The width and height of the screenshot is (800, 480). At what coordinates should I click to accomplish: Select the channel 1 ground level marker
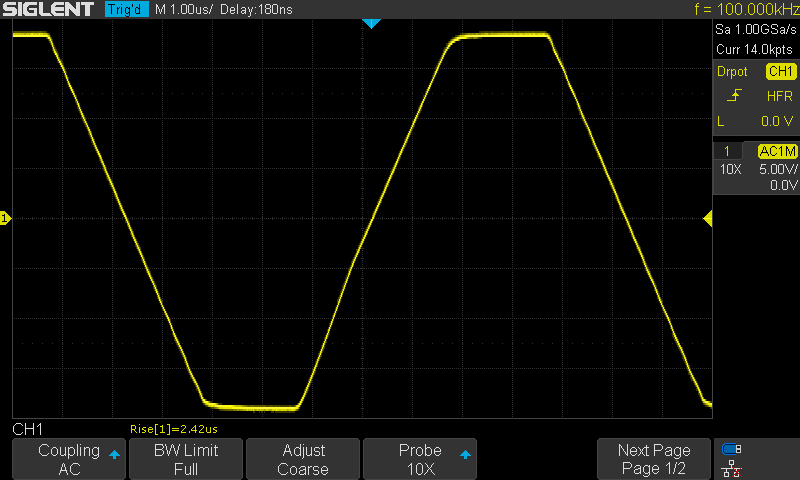(5, 218)
